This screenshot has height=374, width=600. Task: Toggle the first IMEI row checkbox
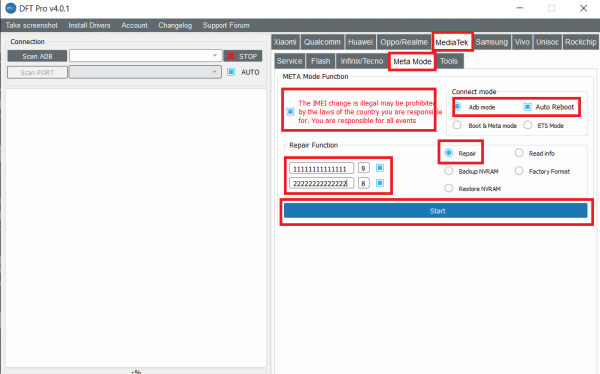(x=380, y=168)
